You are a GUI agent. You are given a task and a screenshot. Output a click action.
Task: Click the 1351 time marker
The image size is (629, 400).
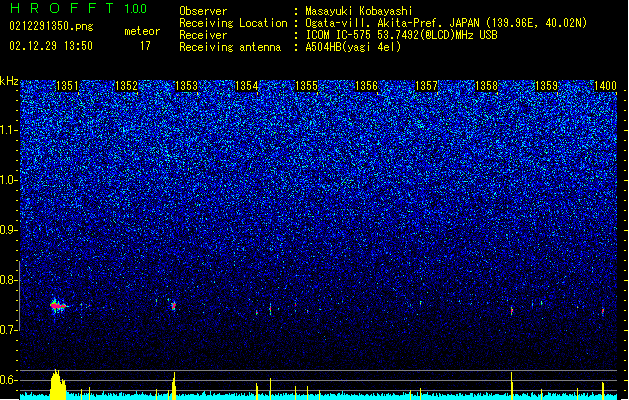click(x=67, y=86)
